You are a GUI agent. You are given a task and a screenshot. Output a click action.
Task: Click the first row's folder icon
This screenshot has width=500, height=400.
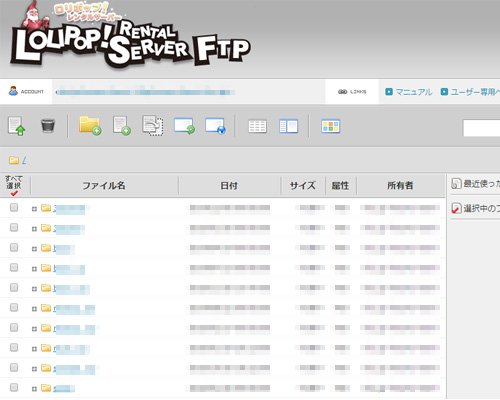[x=46, y=208]
